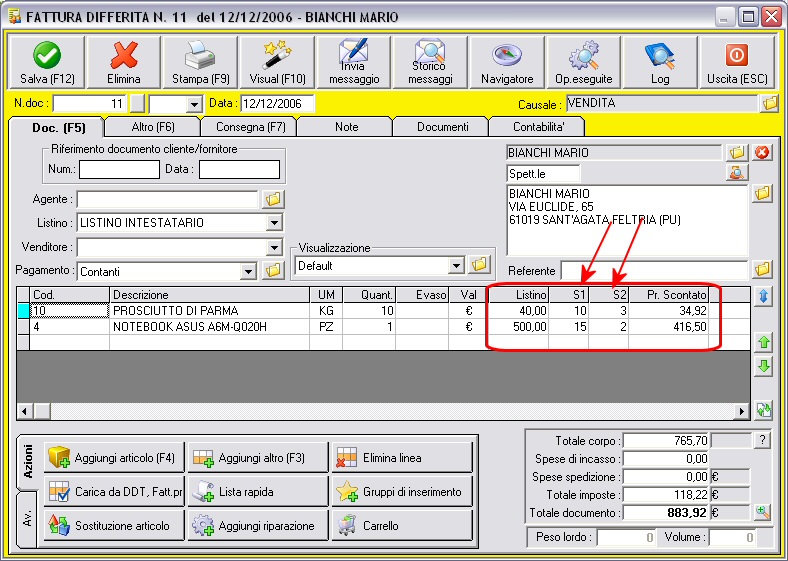Click Aggiungi articolo (F4) button

tap(114, 458)
